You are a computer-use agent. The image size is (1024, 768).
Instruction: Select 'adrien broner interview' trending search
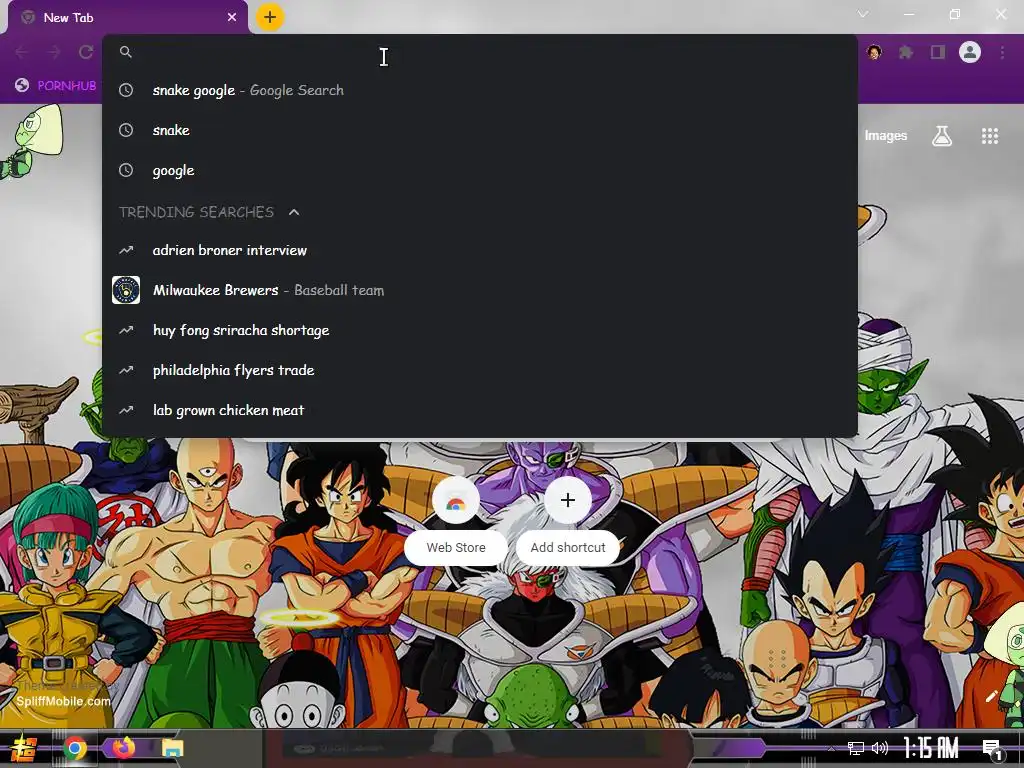(x=480, y=250)
